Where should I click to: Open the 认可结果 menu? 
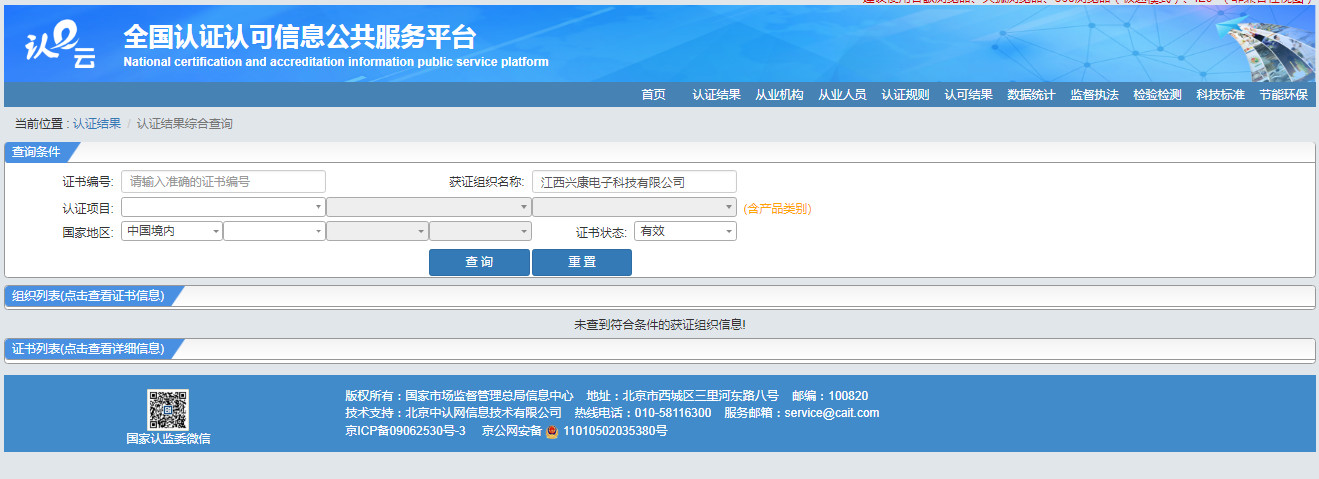pyautogui.click(x=968, y=95)
